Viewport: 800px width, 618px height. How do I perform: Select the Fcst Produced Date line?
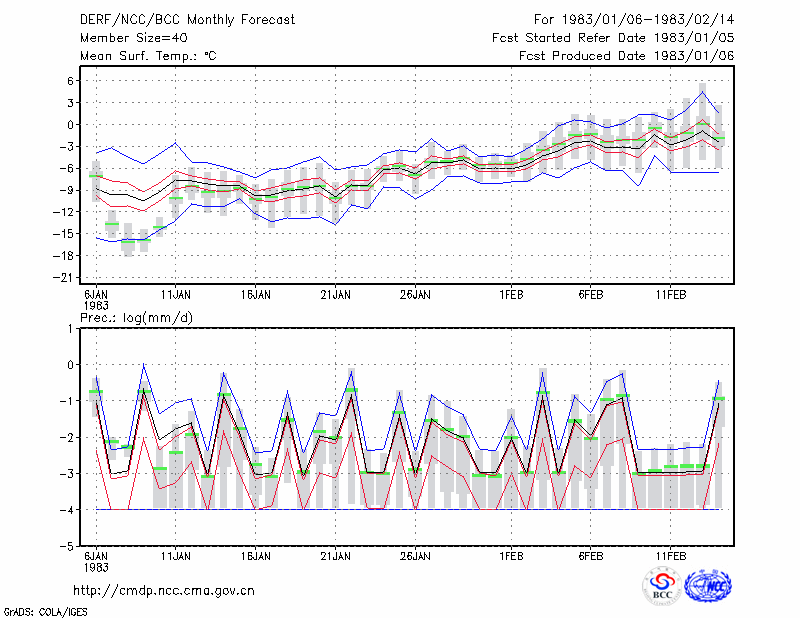[x=626, y=56]
